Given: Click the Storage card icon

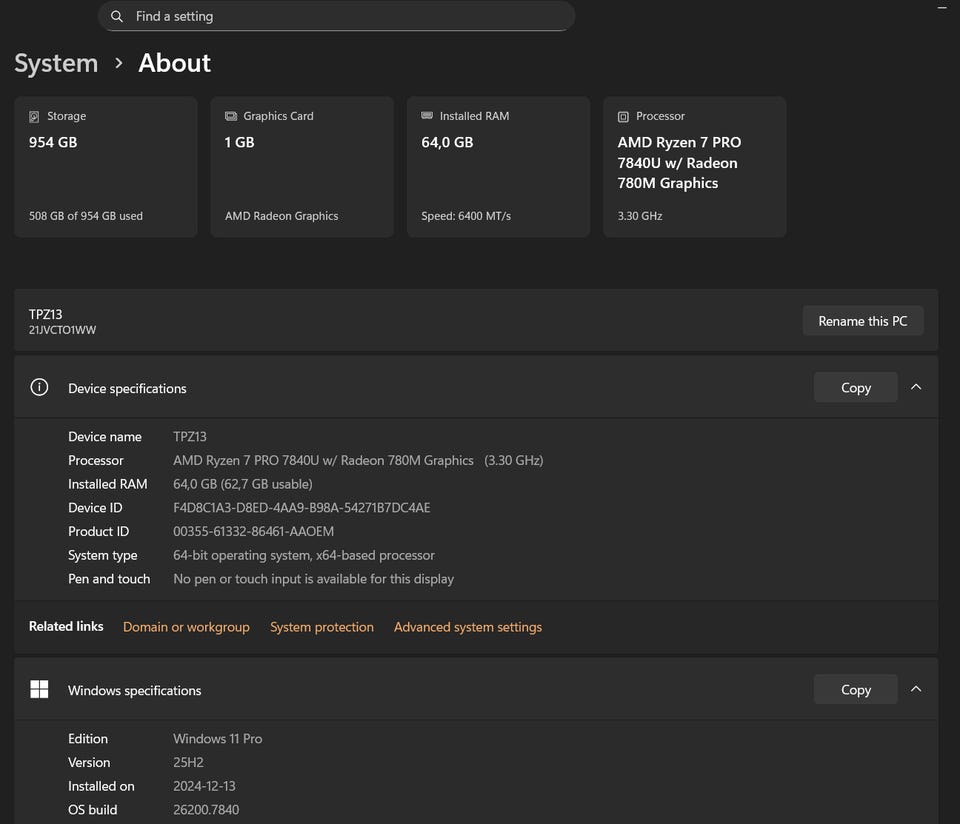Looking at the screenshot, I should [35, 117].
